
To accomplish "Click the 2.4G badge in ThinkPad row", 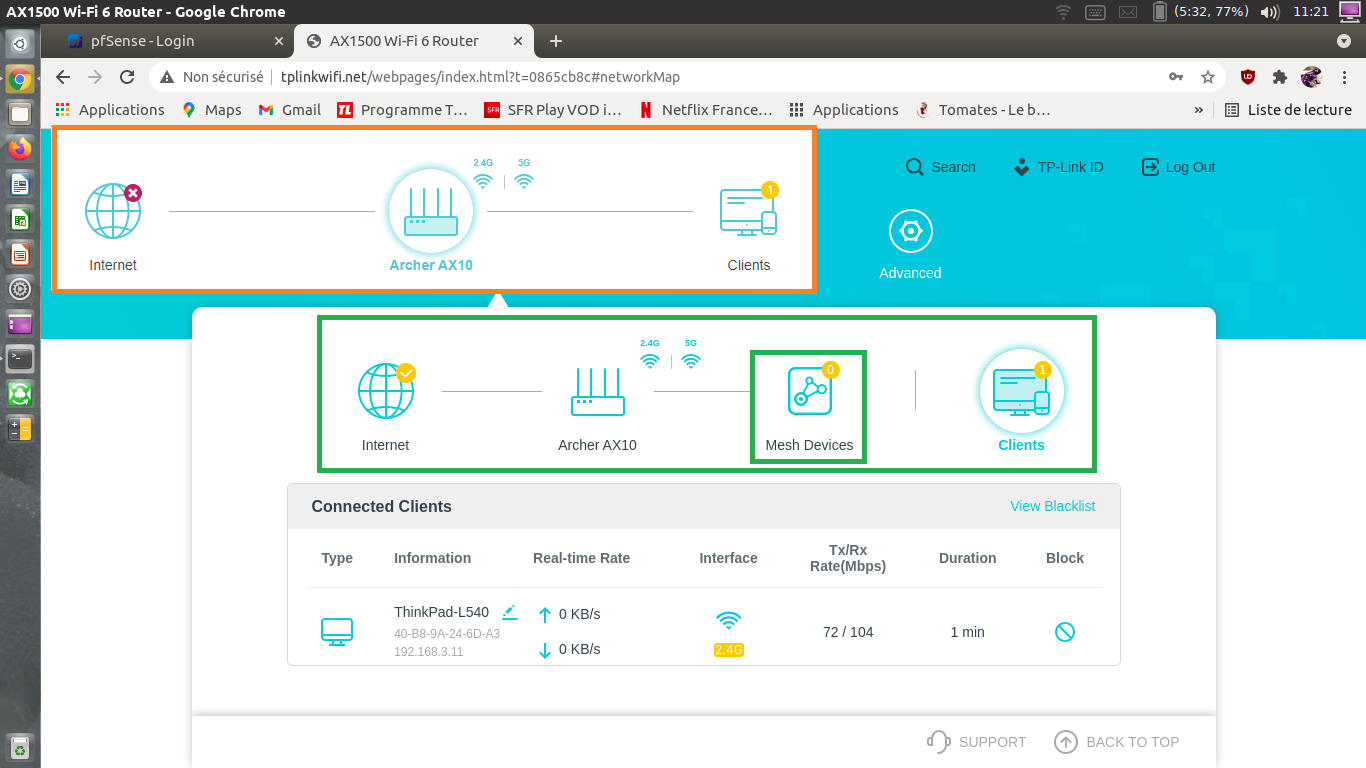I will 729,650.
